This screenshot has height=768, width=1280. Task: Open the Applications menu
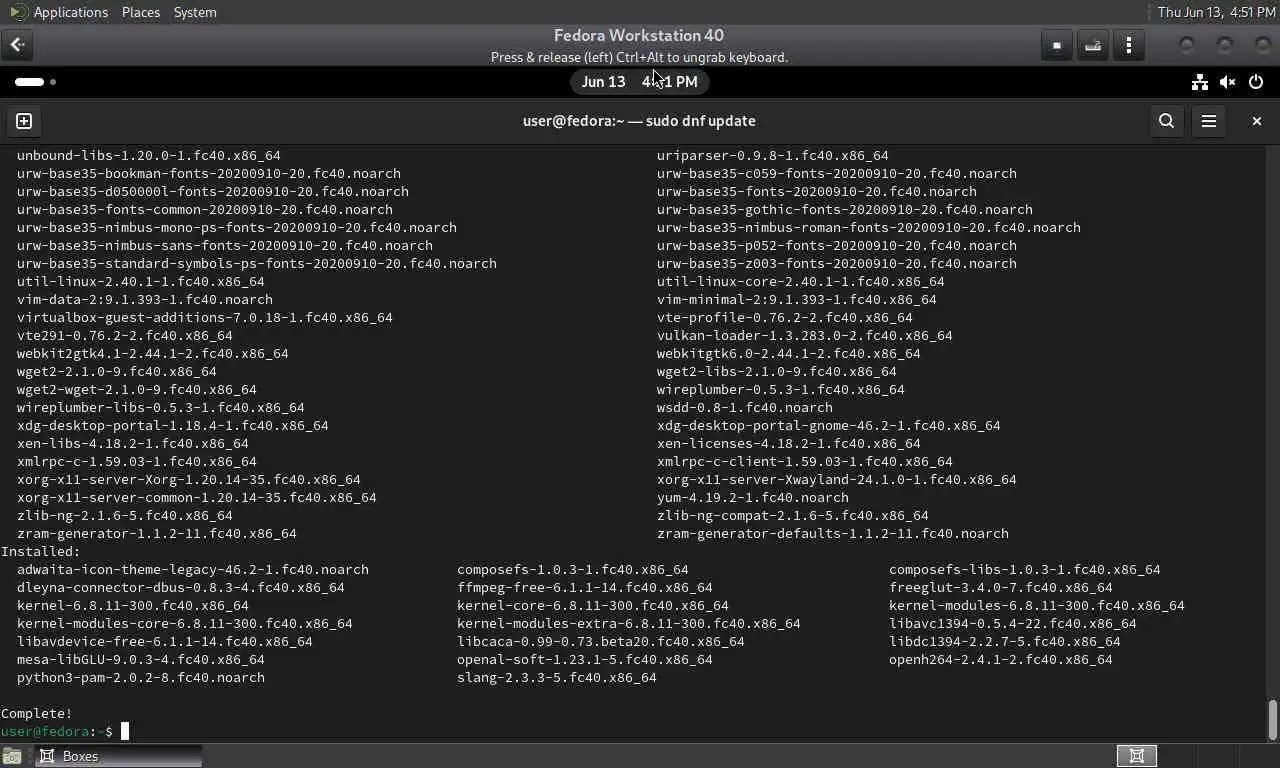(70, 12)
